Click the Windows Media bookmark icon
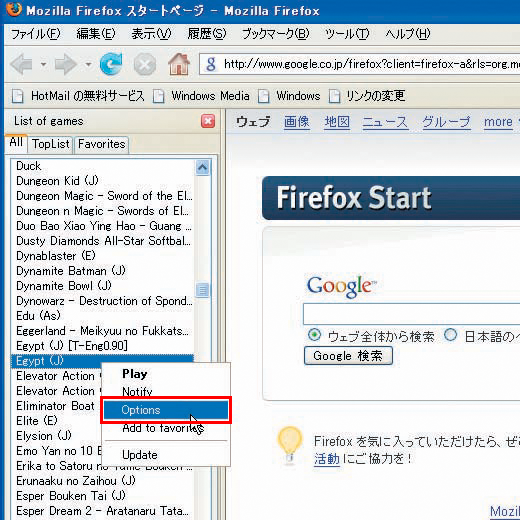 [x=159, y=96]
